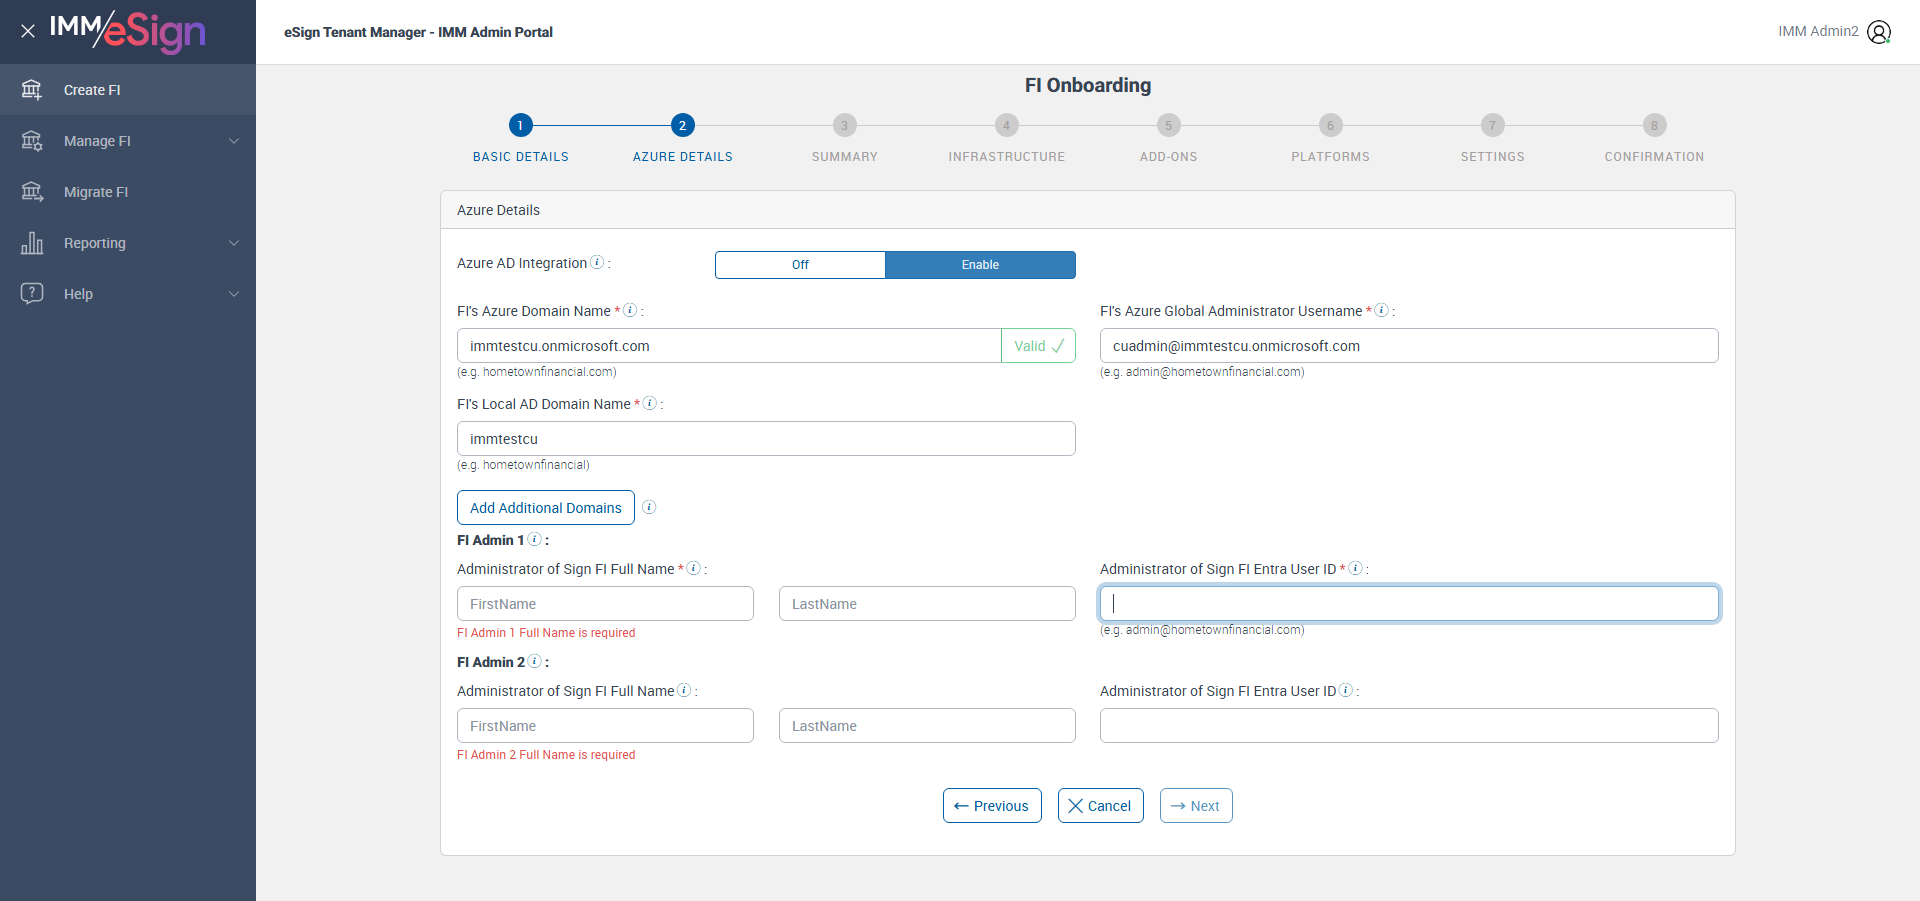Image resolution: width=1920 pixels, height=901 pixels.
Task: Go to step 1 Basic Details
Action: click(520, 125)
